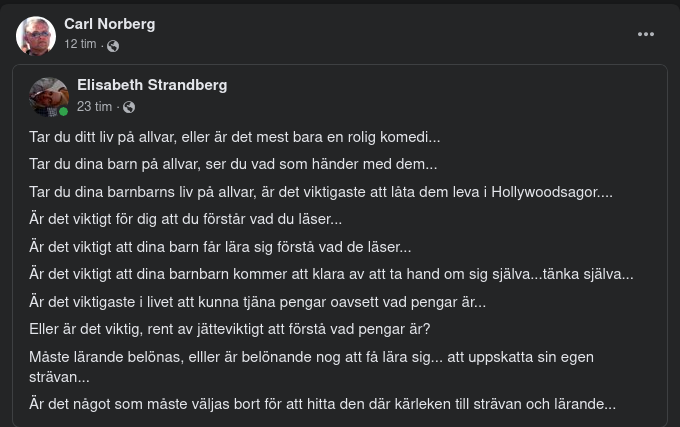Open Elisabeth Strandberg's profile picture
This screenshot has height=427, width=680.
pos(49,96)
